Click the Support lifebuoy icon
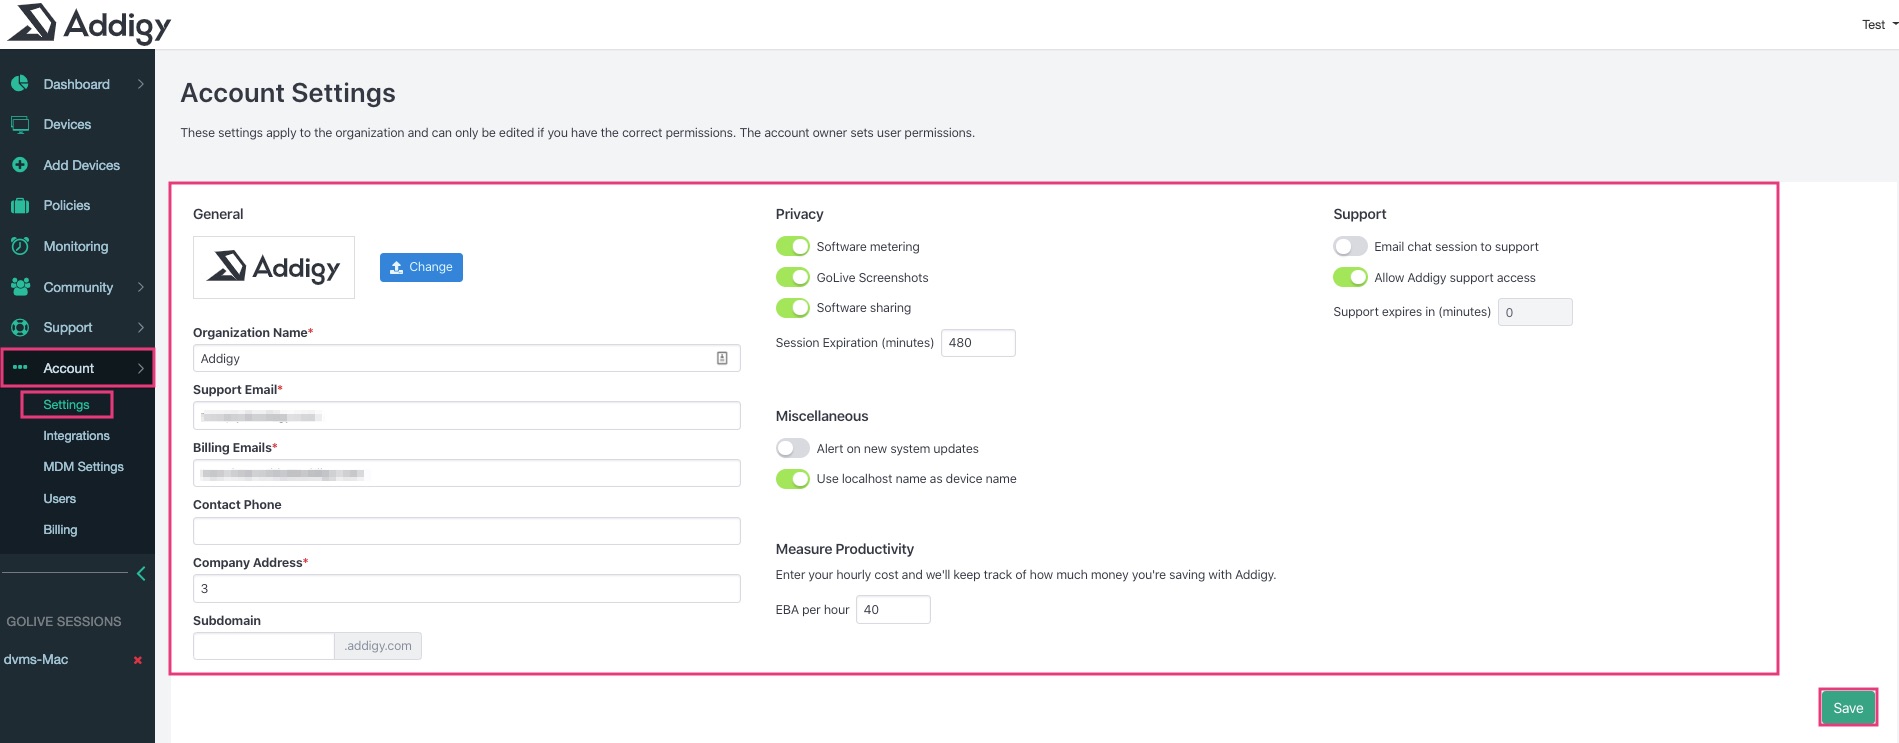1899x743 pixels. click(x=20, y=328)
